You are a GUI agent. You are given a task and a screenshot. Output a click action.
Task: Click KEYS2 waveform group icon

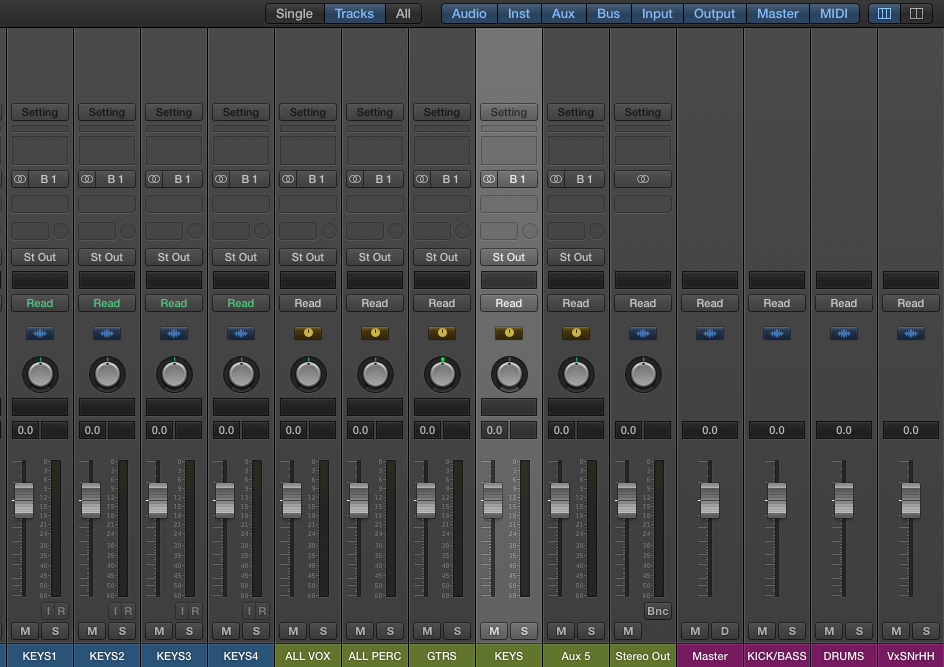coord(107,333)
